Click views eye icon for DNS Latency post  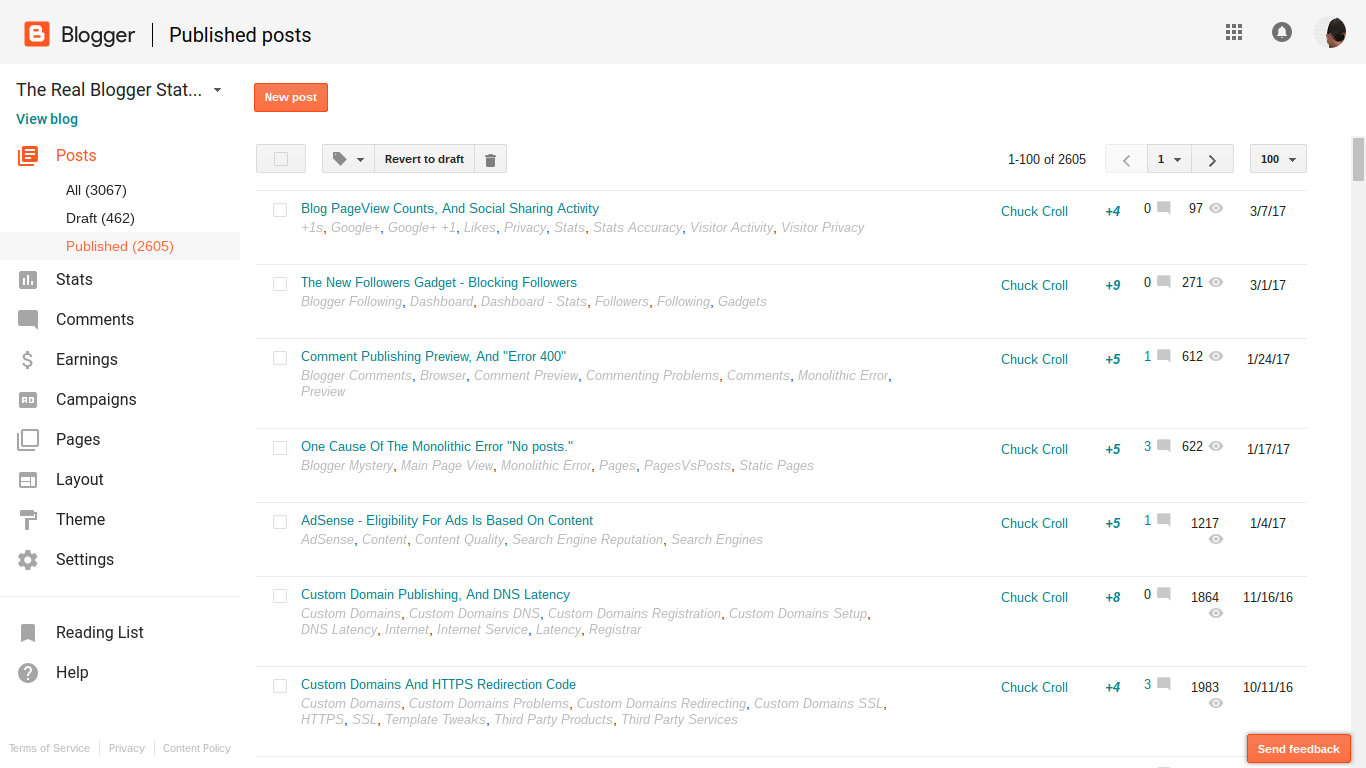tap(1216, 613)
